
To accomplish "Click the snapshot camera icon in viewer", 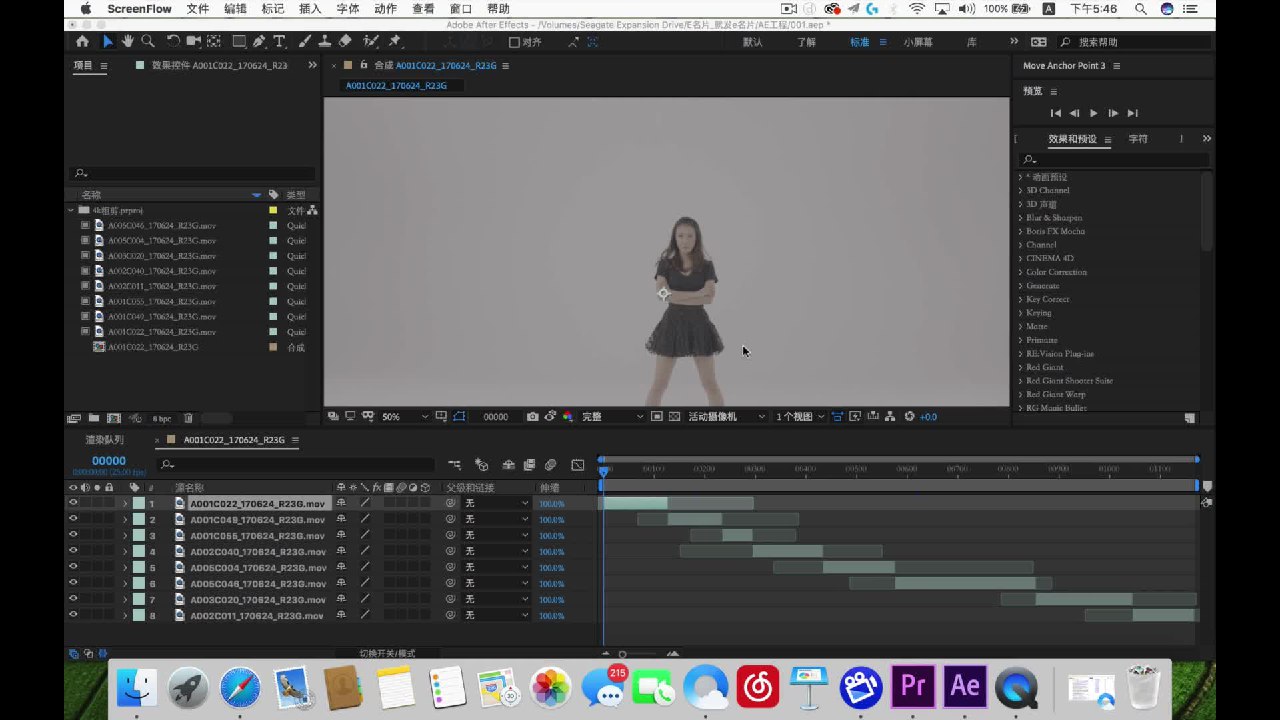I will 533,416.
